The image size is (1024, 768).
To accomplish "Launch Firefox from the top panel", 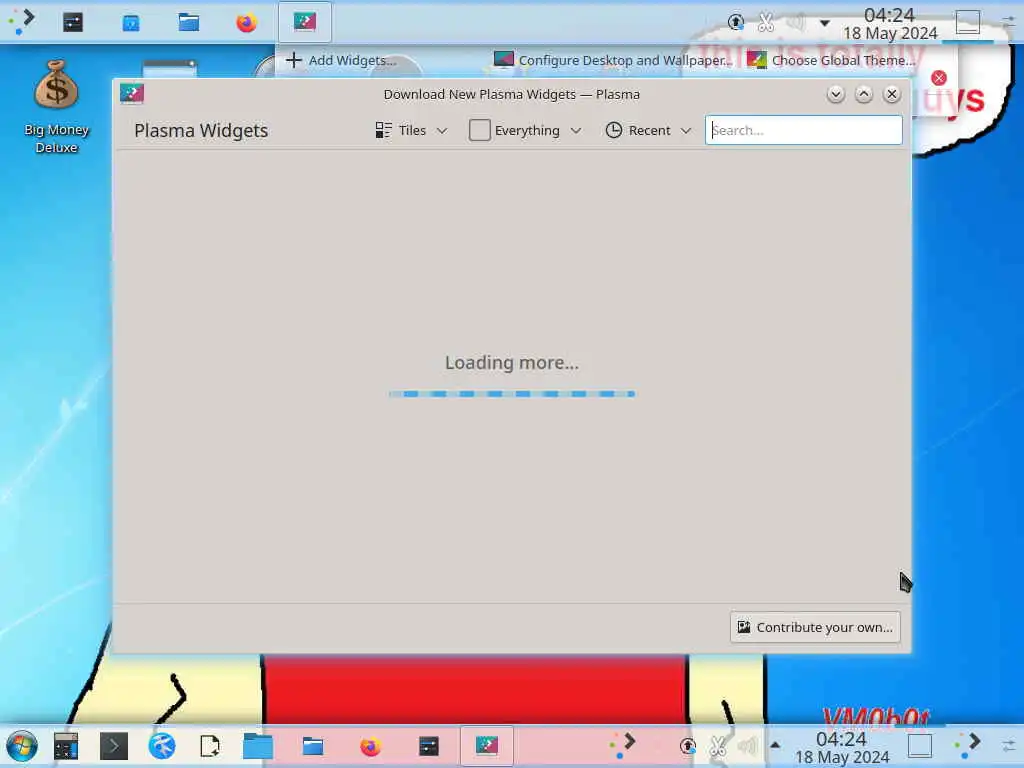I will pos(246,23).
